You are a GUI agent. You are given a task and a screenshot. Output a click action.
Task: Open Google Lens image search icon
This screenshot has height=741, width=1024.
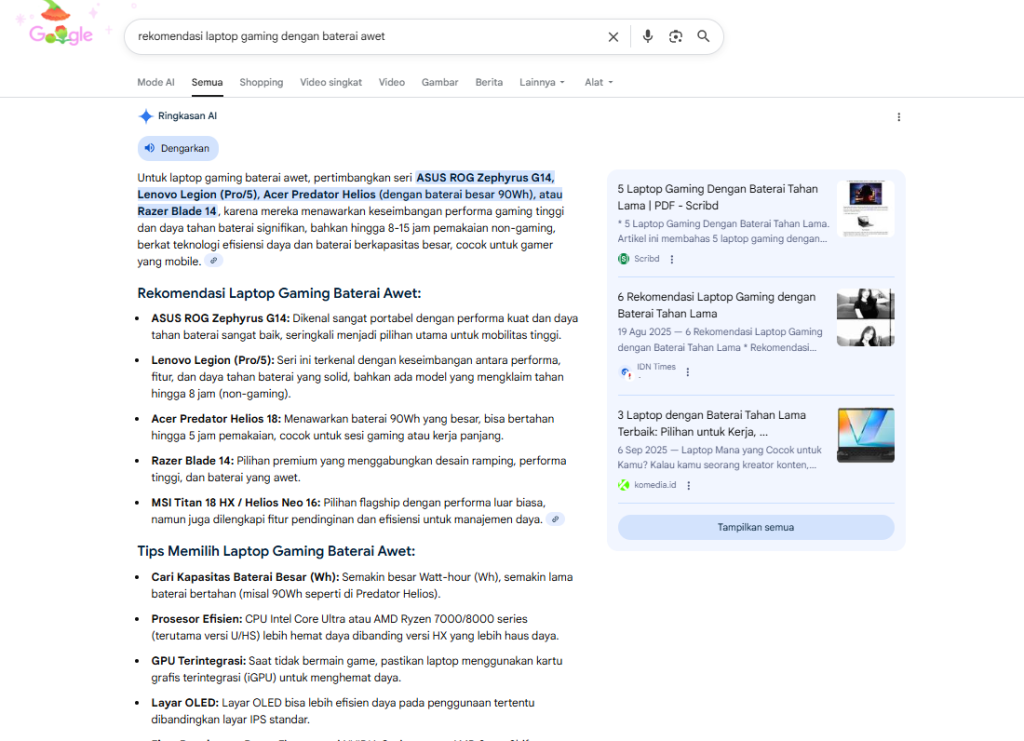point(675,37)
